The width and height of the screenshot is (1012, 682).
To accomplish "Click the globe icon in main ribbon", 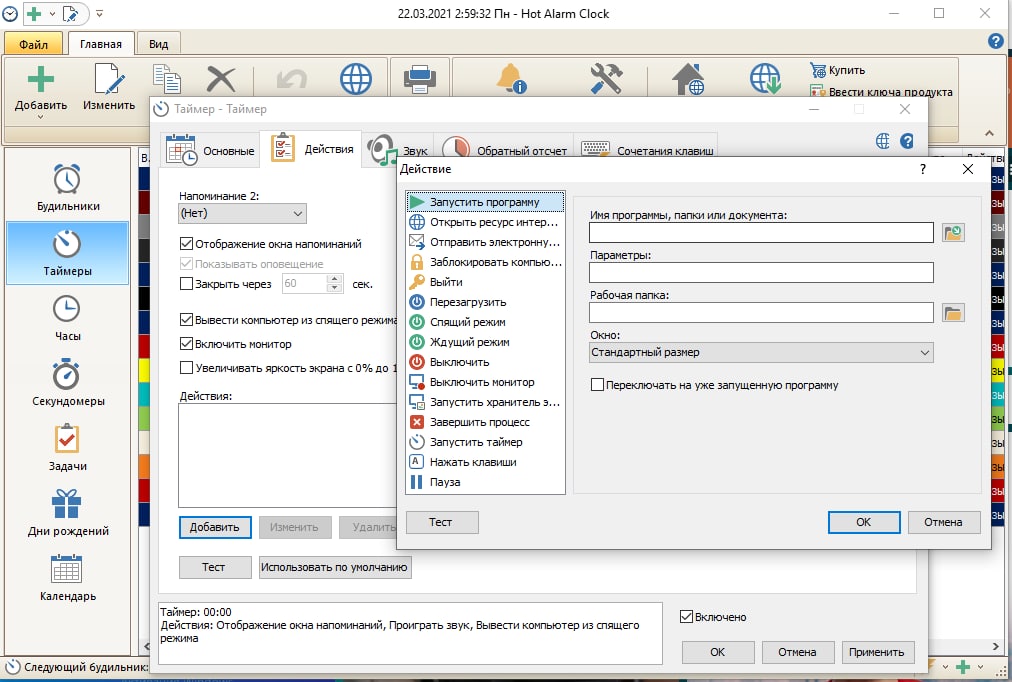I will (x=356, y=79).
